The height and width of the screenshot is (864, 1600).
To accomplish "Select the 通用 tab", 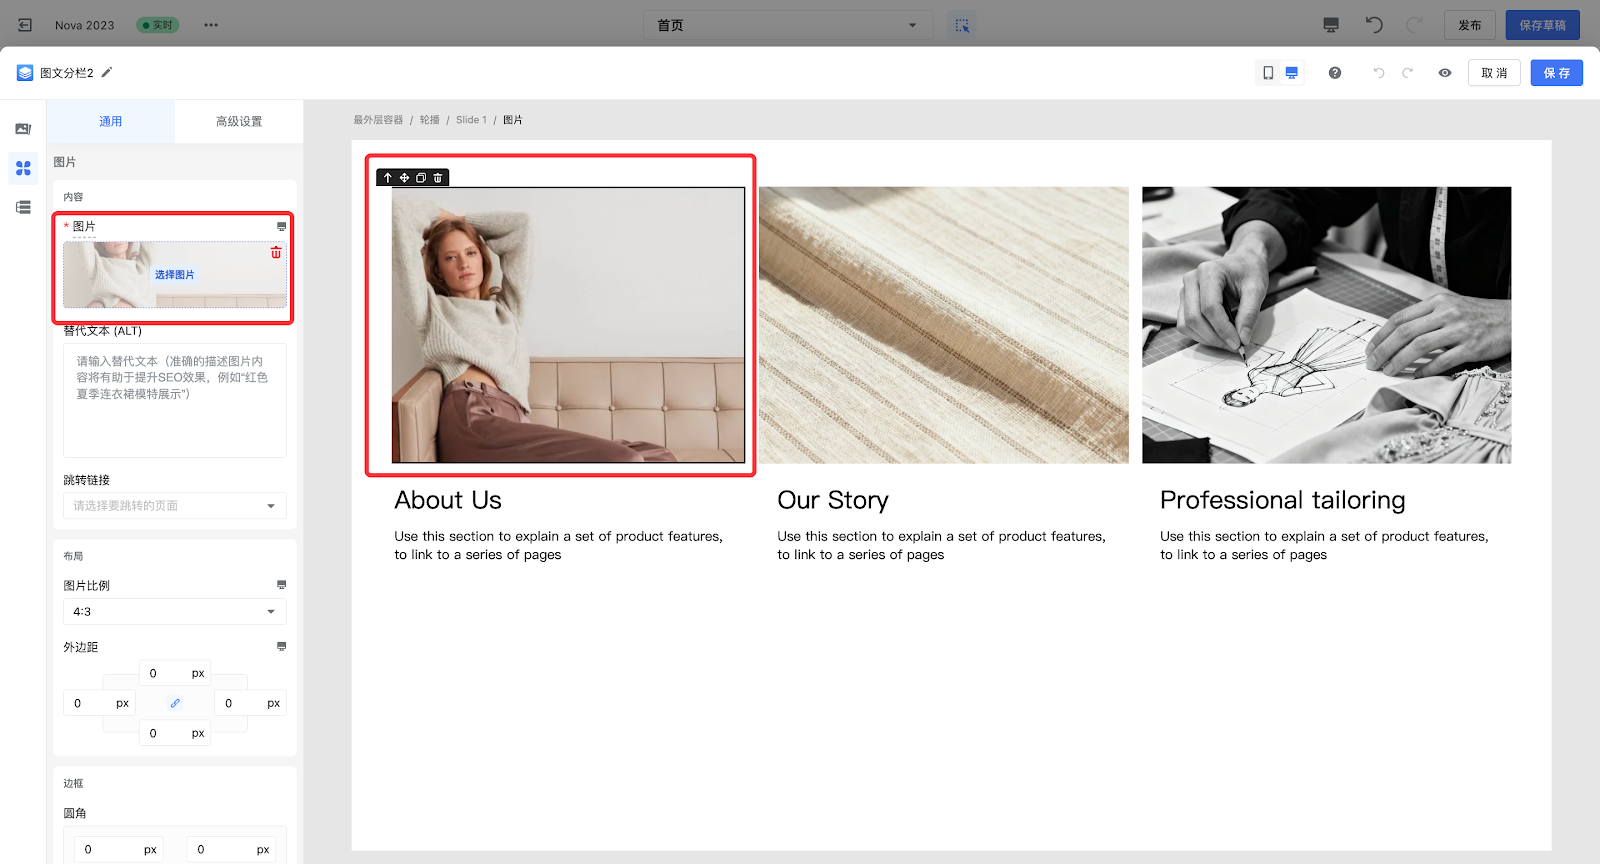I will pyautogui.click(x=111, y=121).
